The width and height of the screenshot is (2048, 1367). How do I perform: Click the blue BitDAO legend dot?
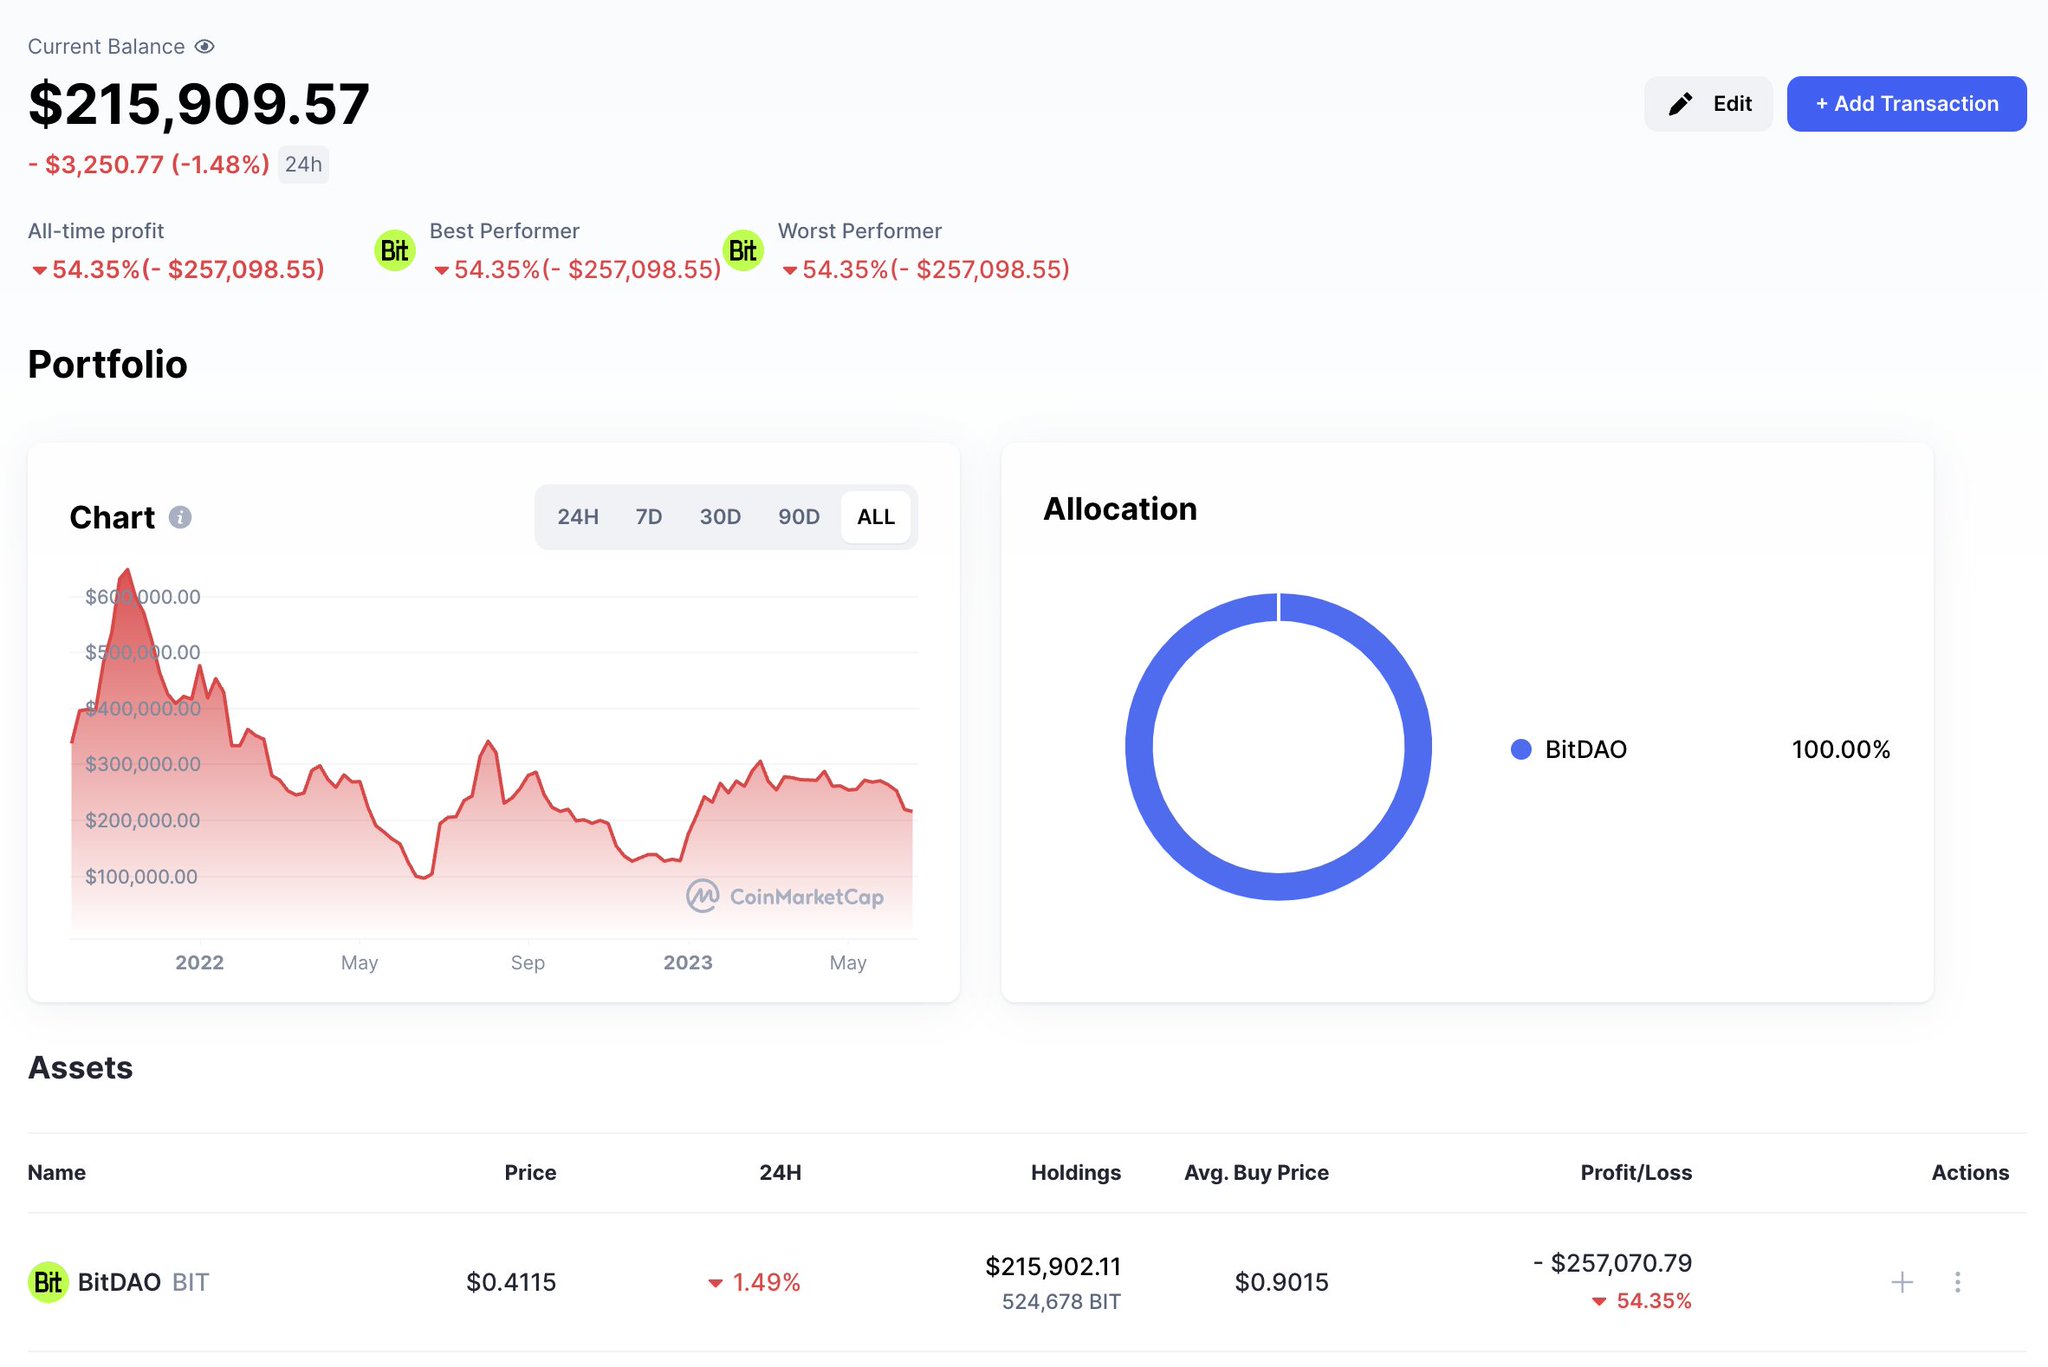pos(1521,750)
